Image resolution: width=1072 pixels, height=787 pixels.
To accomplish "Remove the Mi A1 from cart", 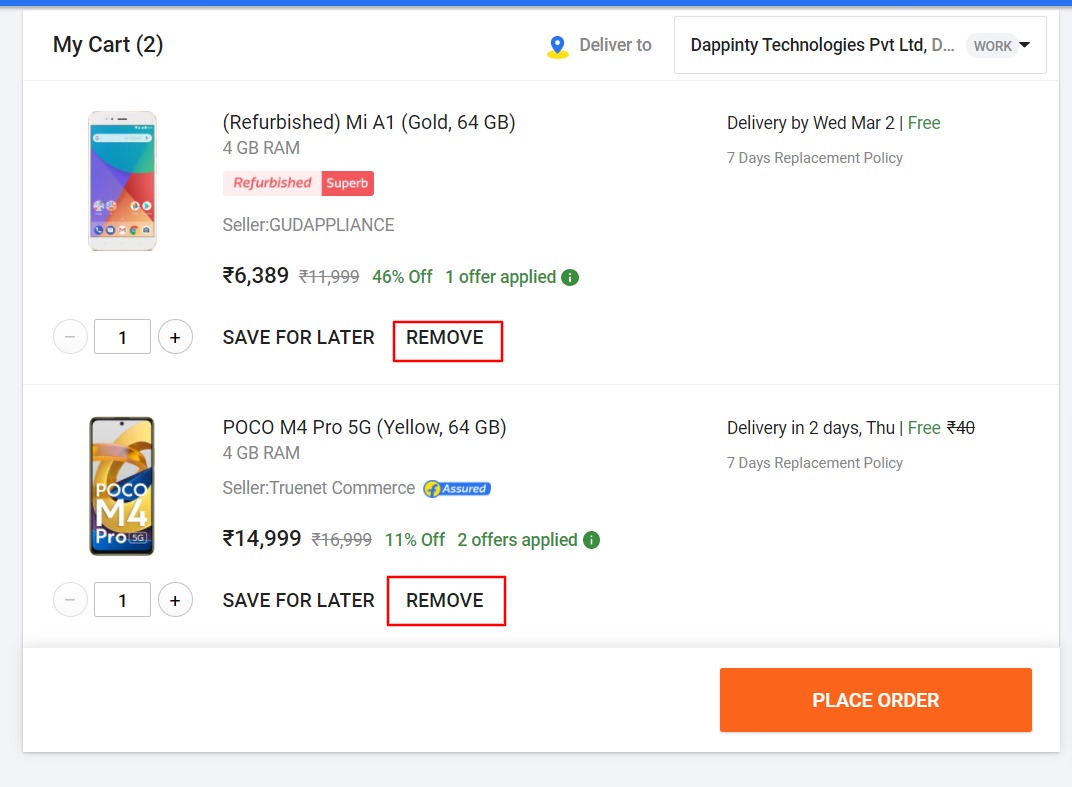I will 445,338.
